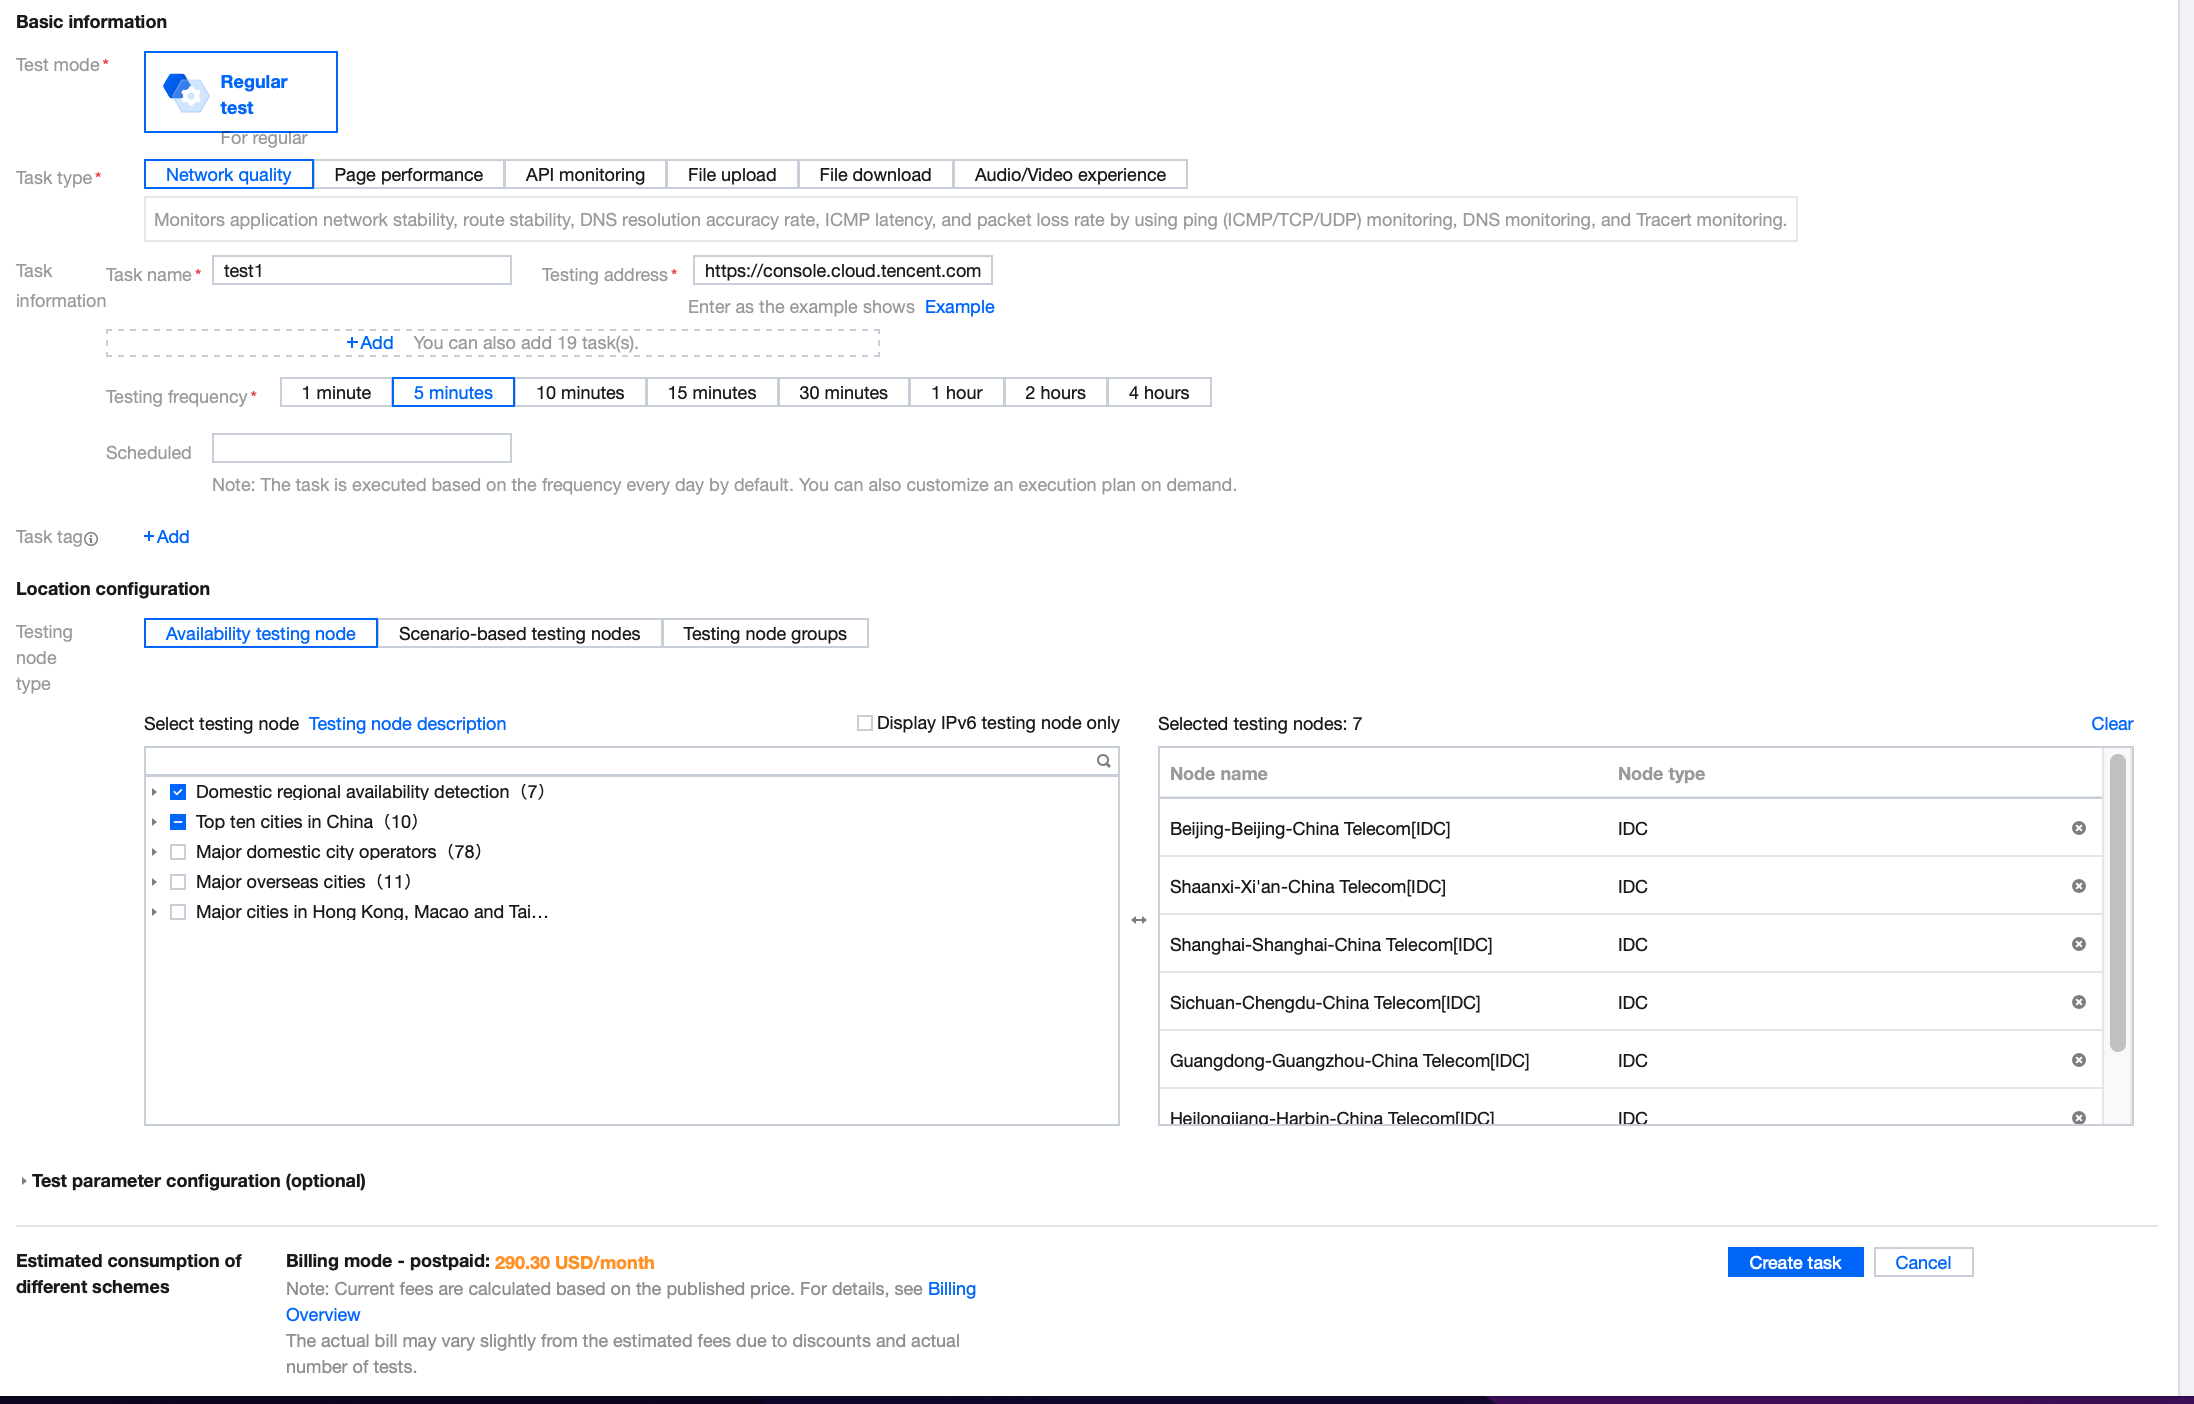The height and width of the screenshot is (1404, 2194).
Task: Click the transfer arrows between node panels
Action: [x=1138, y=920]
